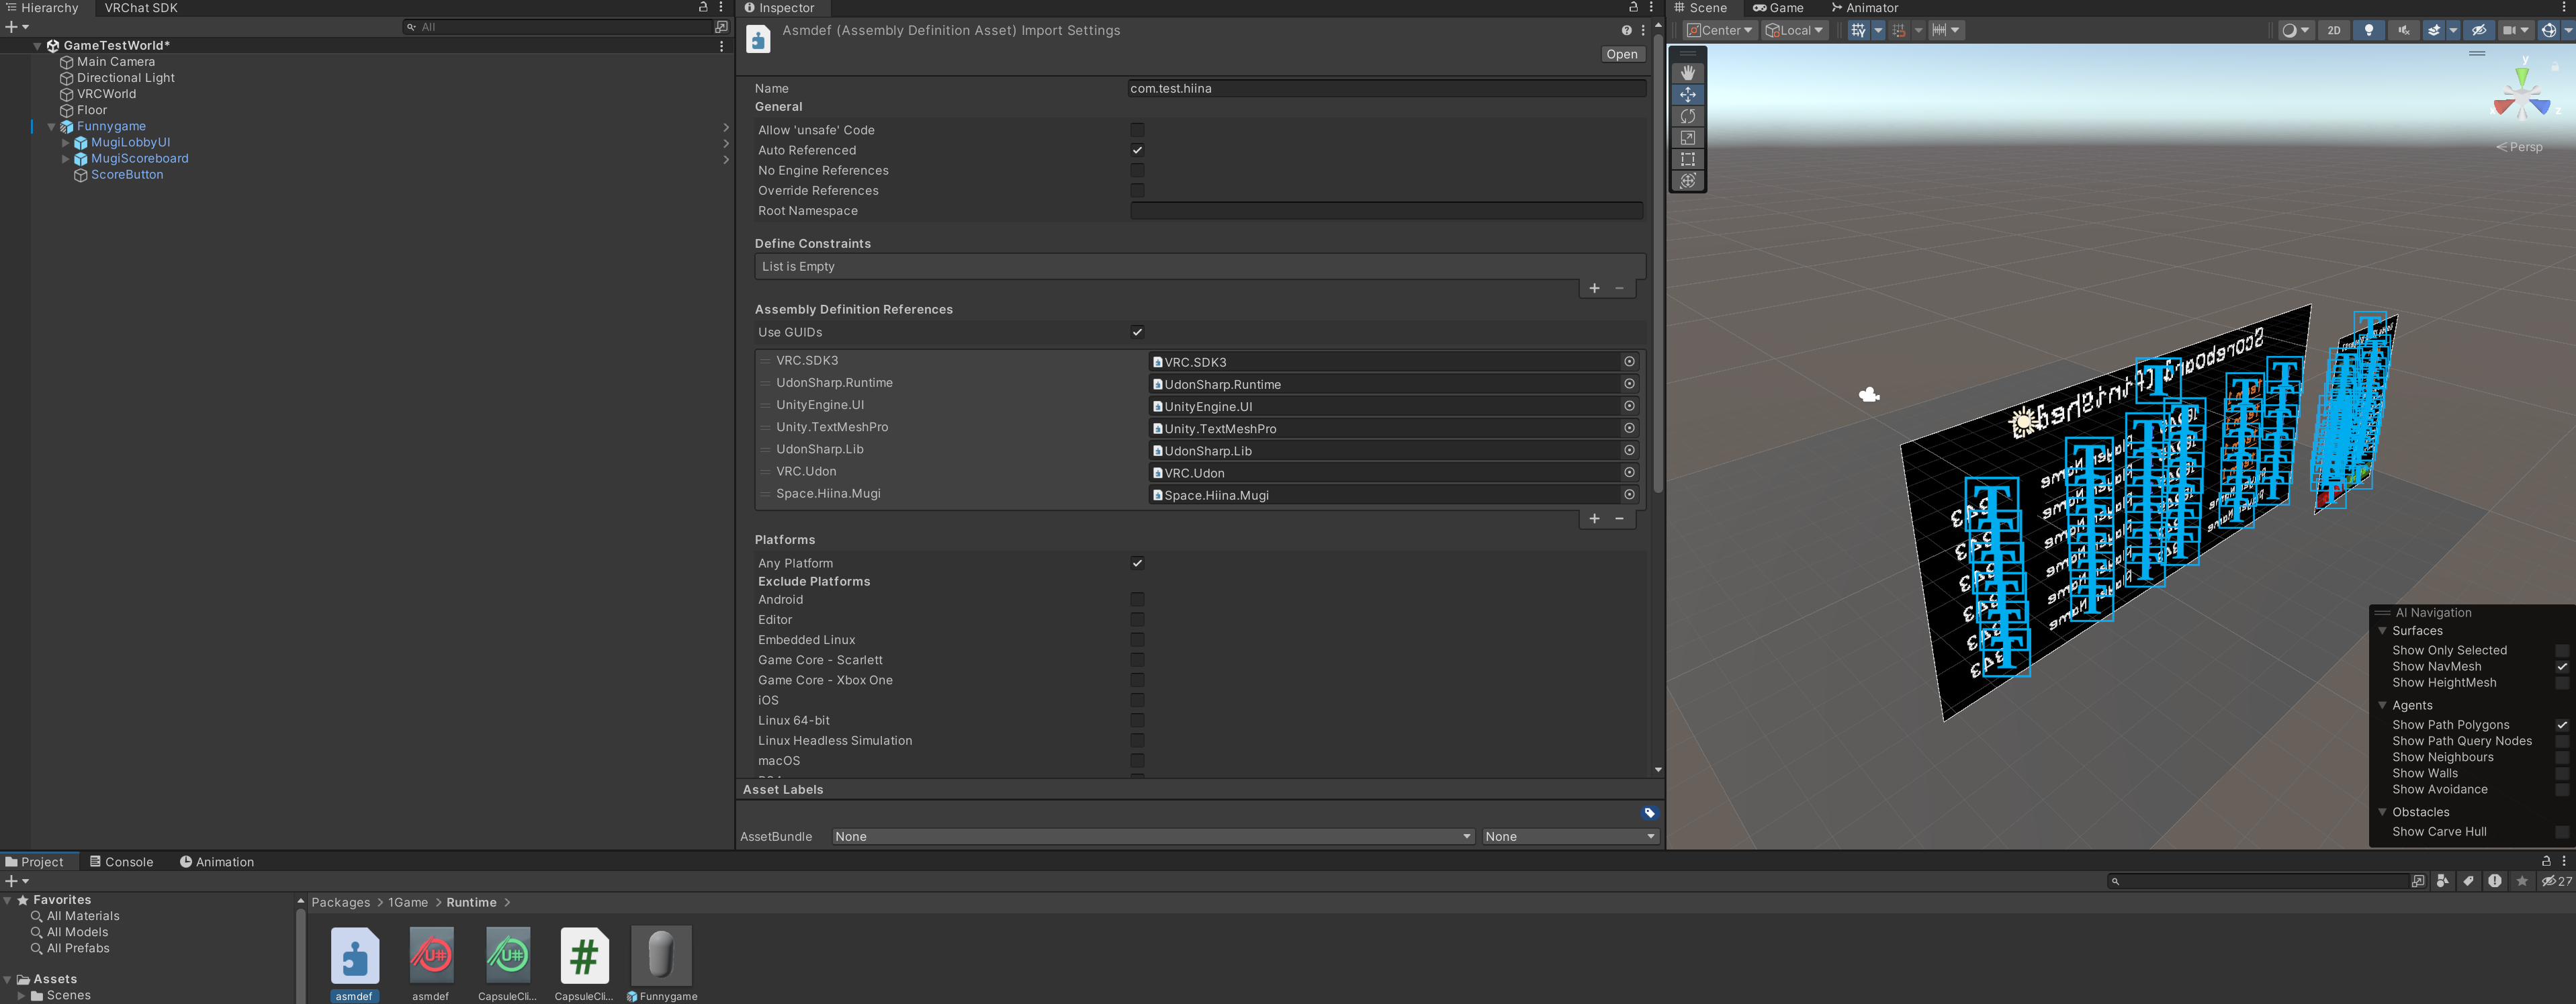The width and height of the screenshot is (2576, 1004).
Task: Select the Hand view tool
Action: (1688, 73)
